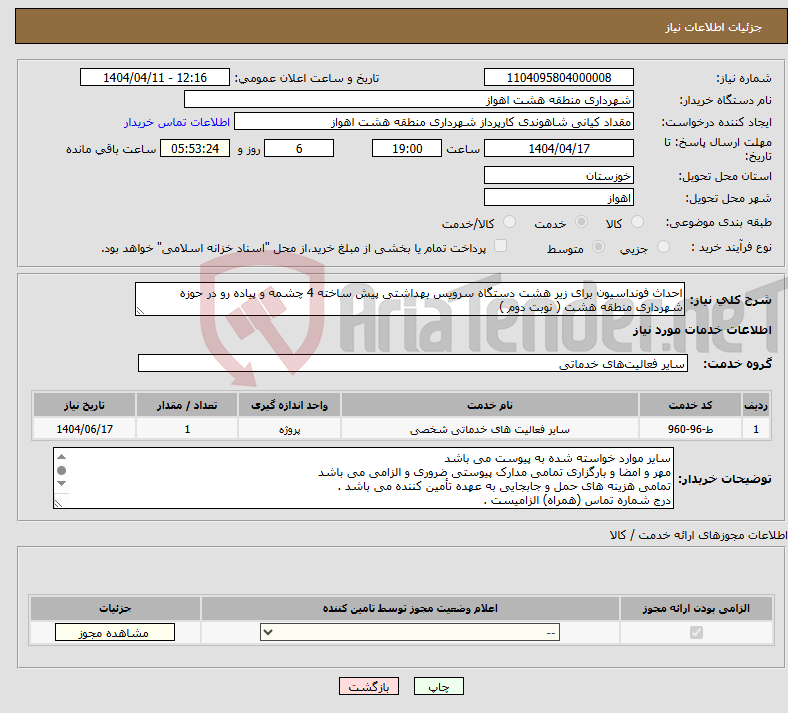This screenshot has height=713, width=788.
Task: Click the شرح کلی نیاز text area
Action: click(x=410, y=299)
